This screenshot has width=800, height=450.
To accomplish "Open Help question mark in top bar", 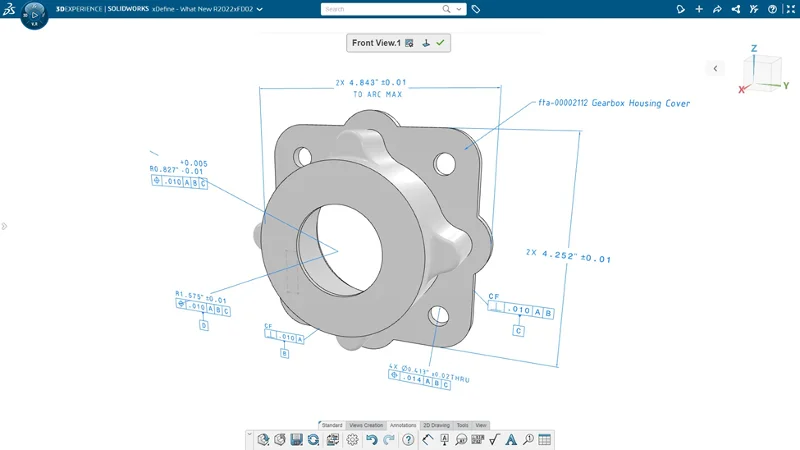I will 772,9.
